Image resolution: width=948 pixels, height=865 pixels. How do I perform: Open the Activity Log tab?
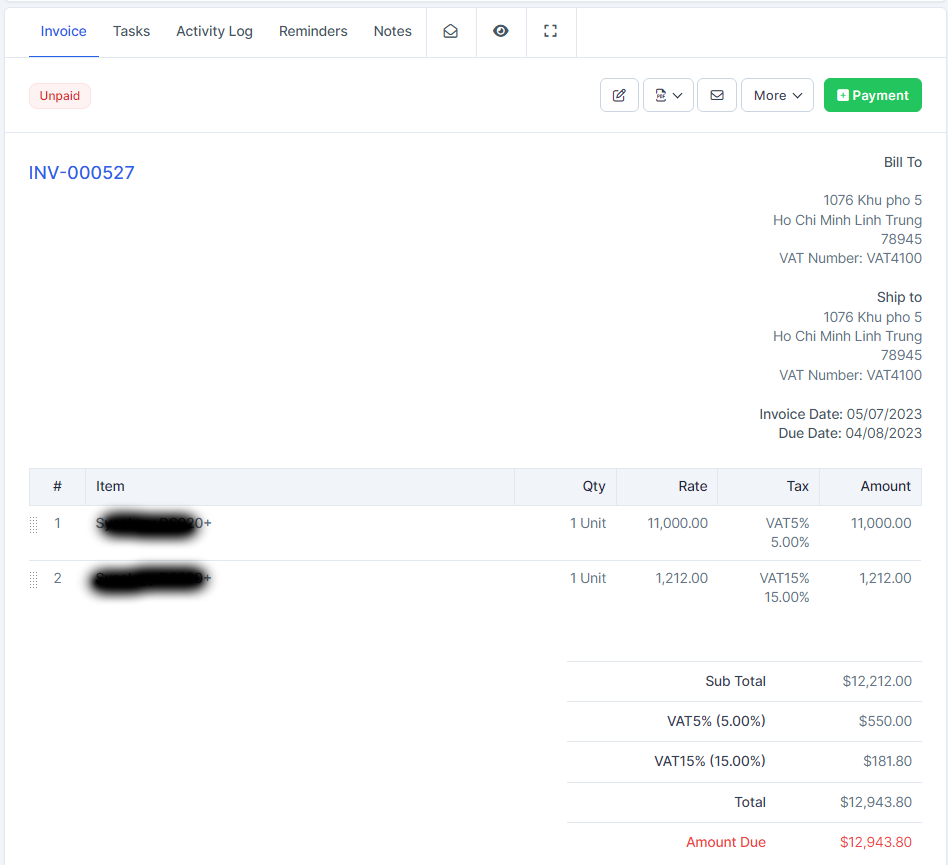(x=214, y=32)
